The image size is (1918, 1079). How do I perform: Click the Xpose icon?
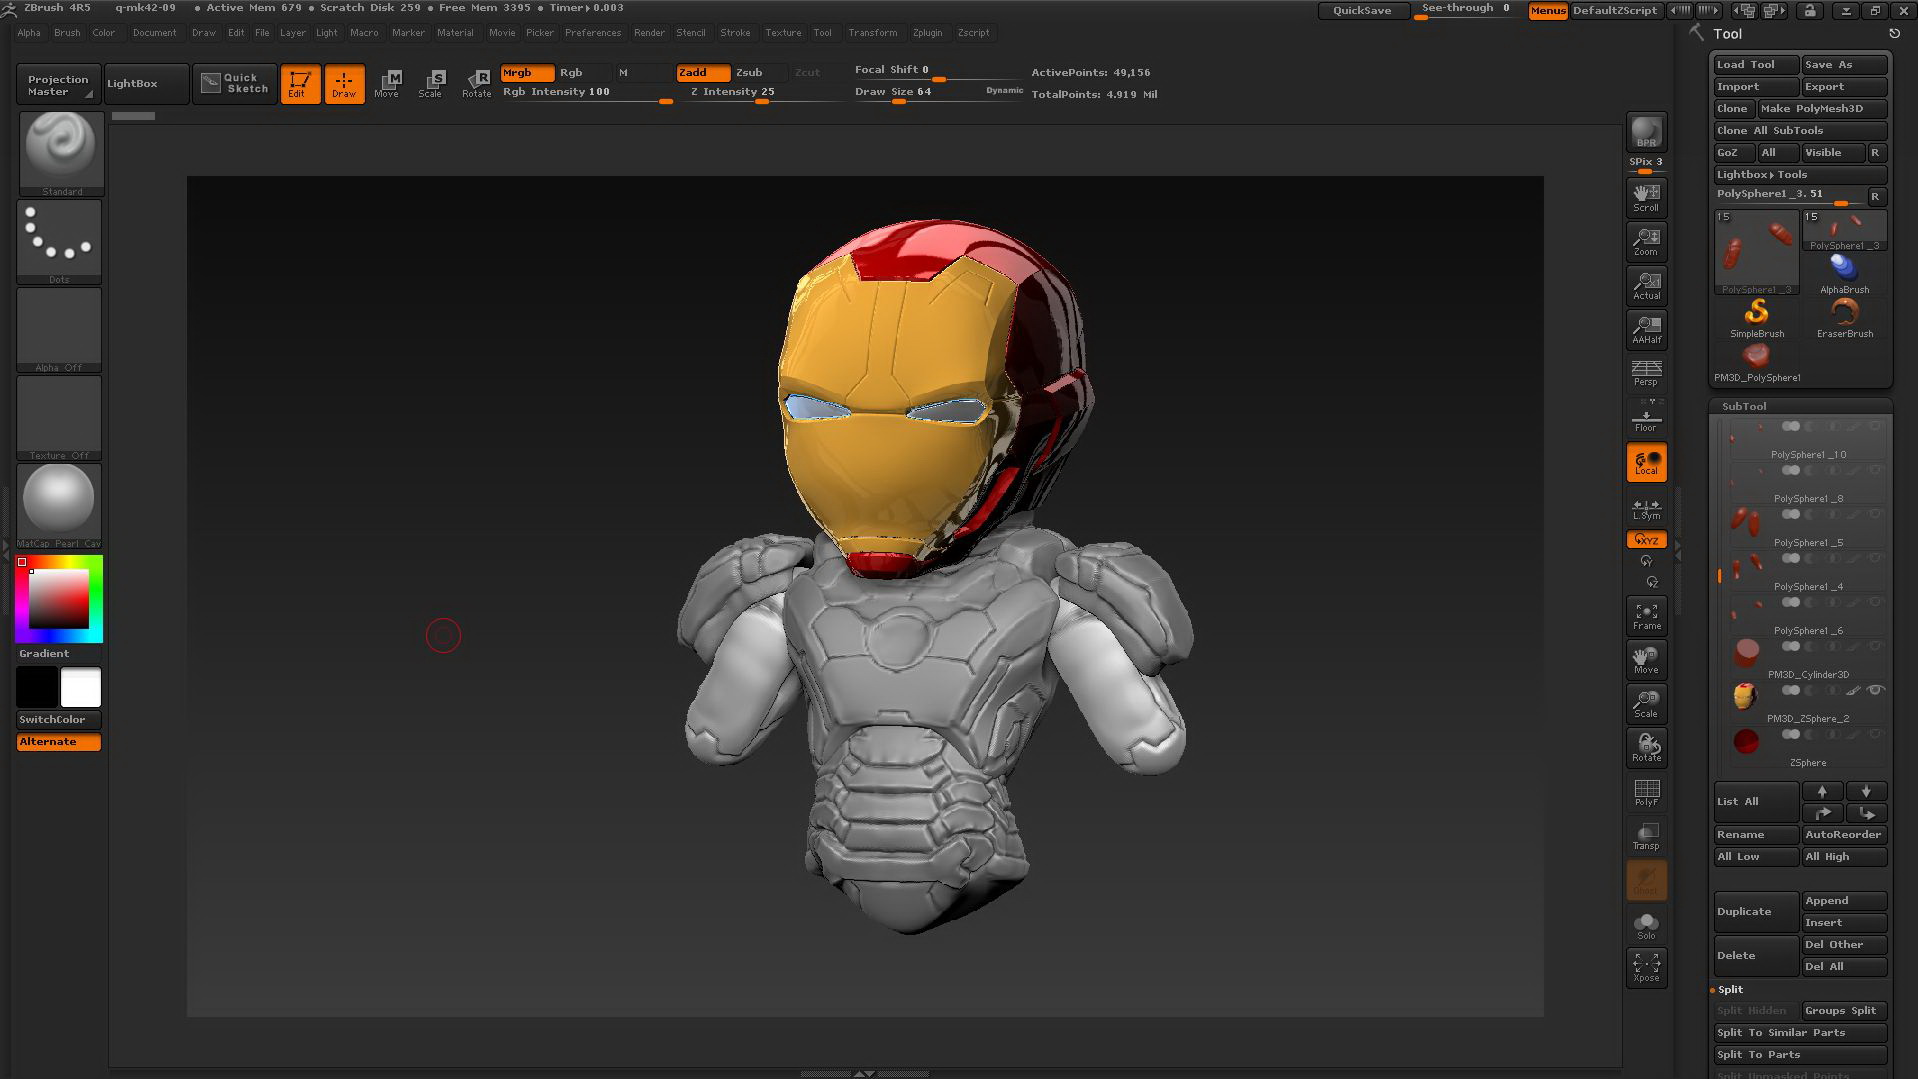pyautogui.click(x=1646, y=968)
